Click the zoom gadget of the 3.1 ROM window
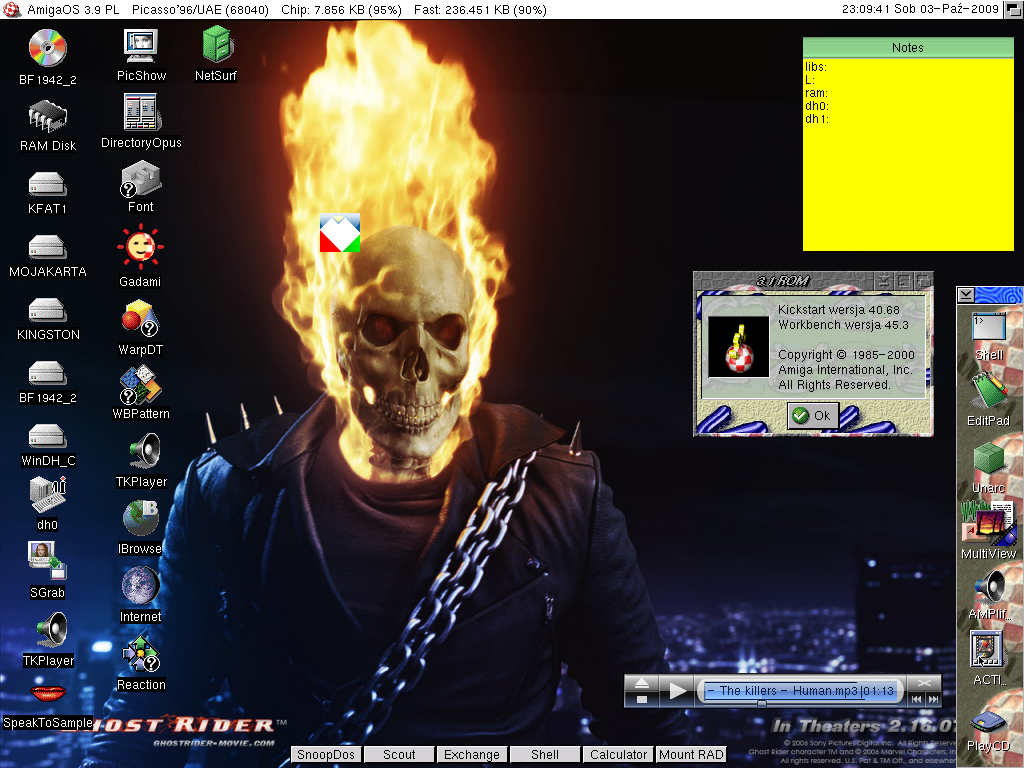The height and width of the screenshot is (768, 1024). (x=904, y=281)
